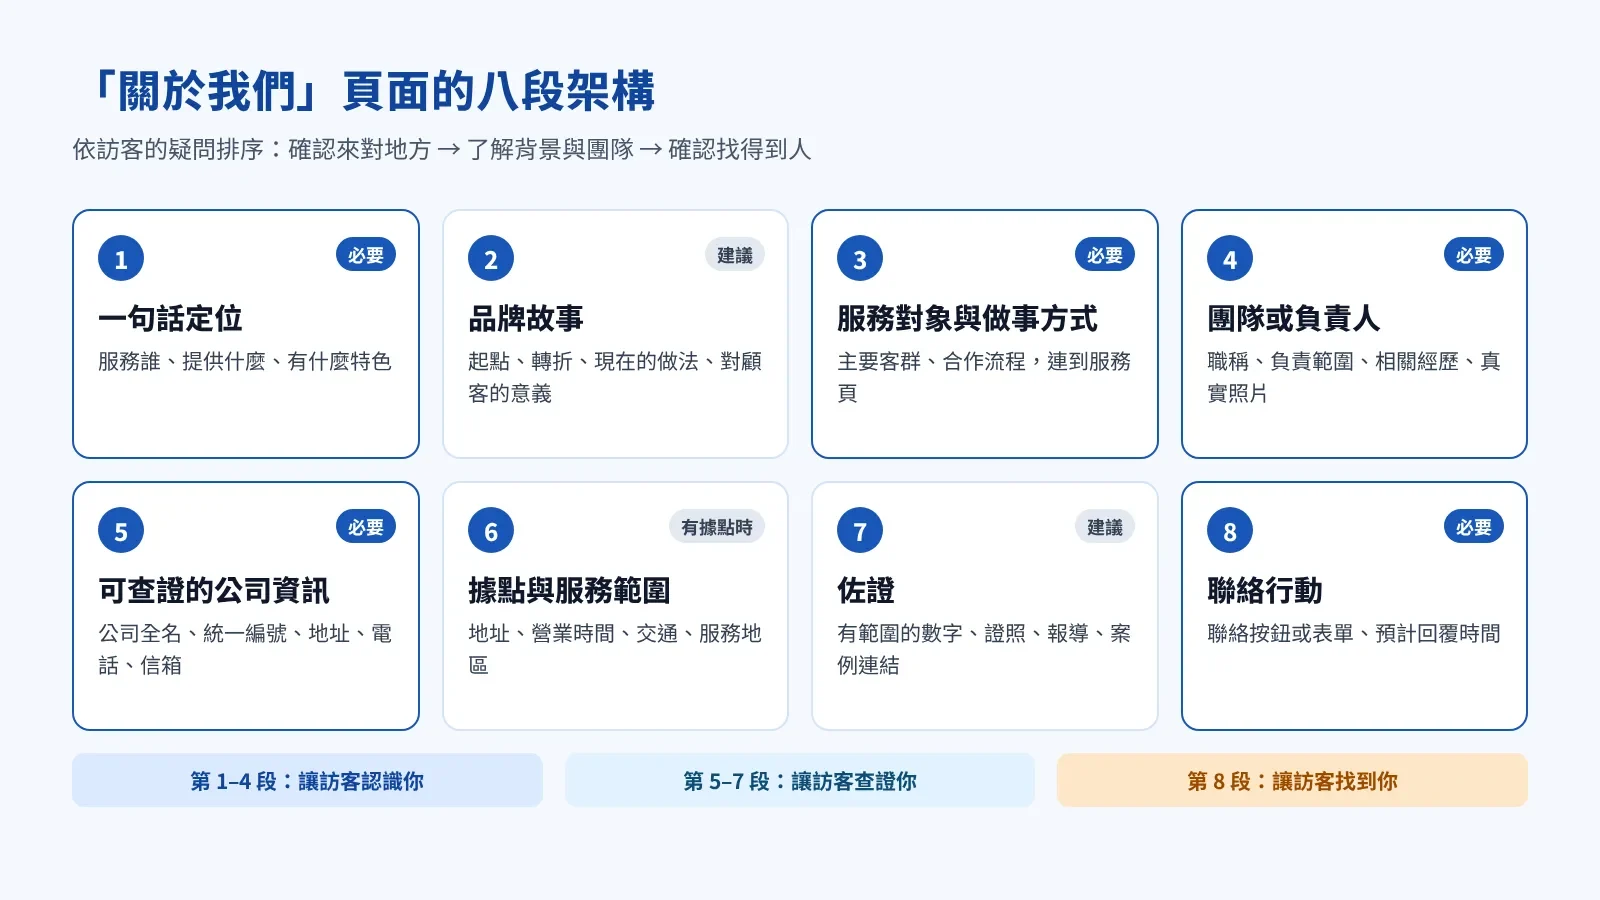Viewport: 1600px width, 900px height.
Task: Select the 可查證的公司資訊 heading
Action: (x=214, y=591)
